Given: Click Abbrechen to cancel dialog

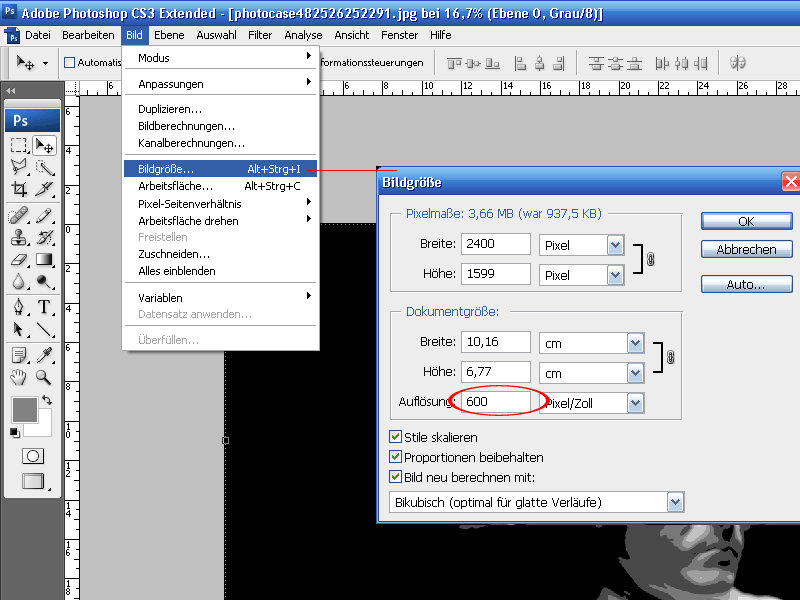Looking at the screenshot, I should point(746,249).
